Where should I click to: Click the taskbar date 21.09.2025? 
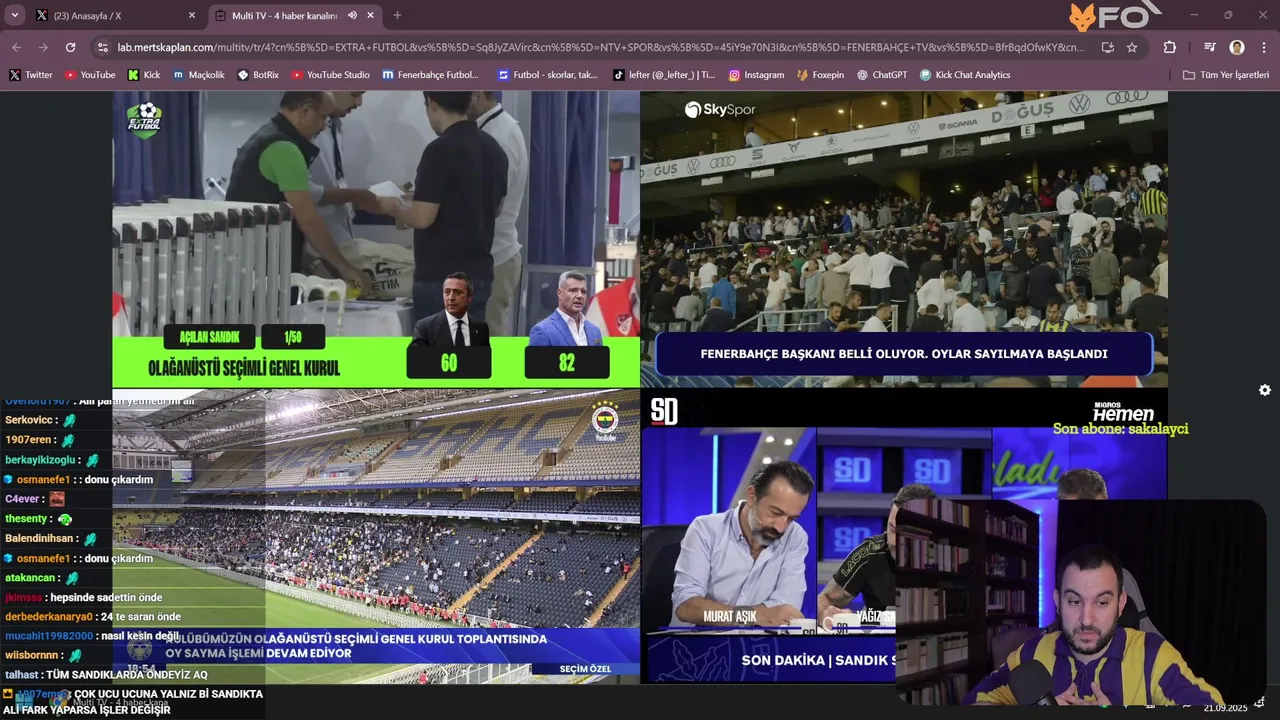(1225, 708)
